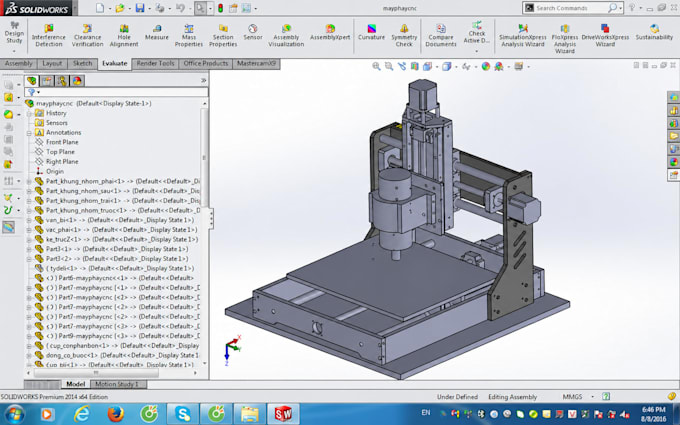
Task: Expand ke_trucZ<1> tree node
Action: [29, 239]
